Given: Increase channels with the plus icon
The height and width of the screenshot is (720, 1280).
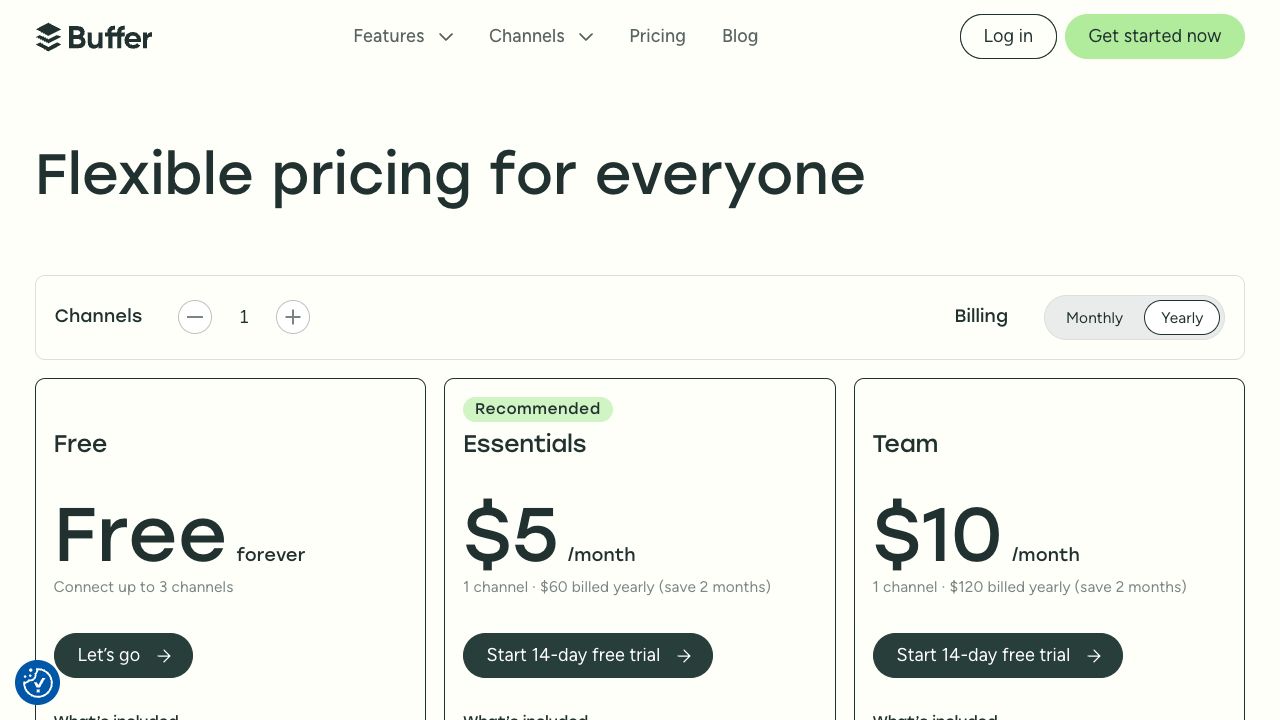Looking at the screenshot, I should pyautogui.click(x=293, y=317).
